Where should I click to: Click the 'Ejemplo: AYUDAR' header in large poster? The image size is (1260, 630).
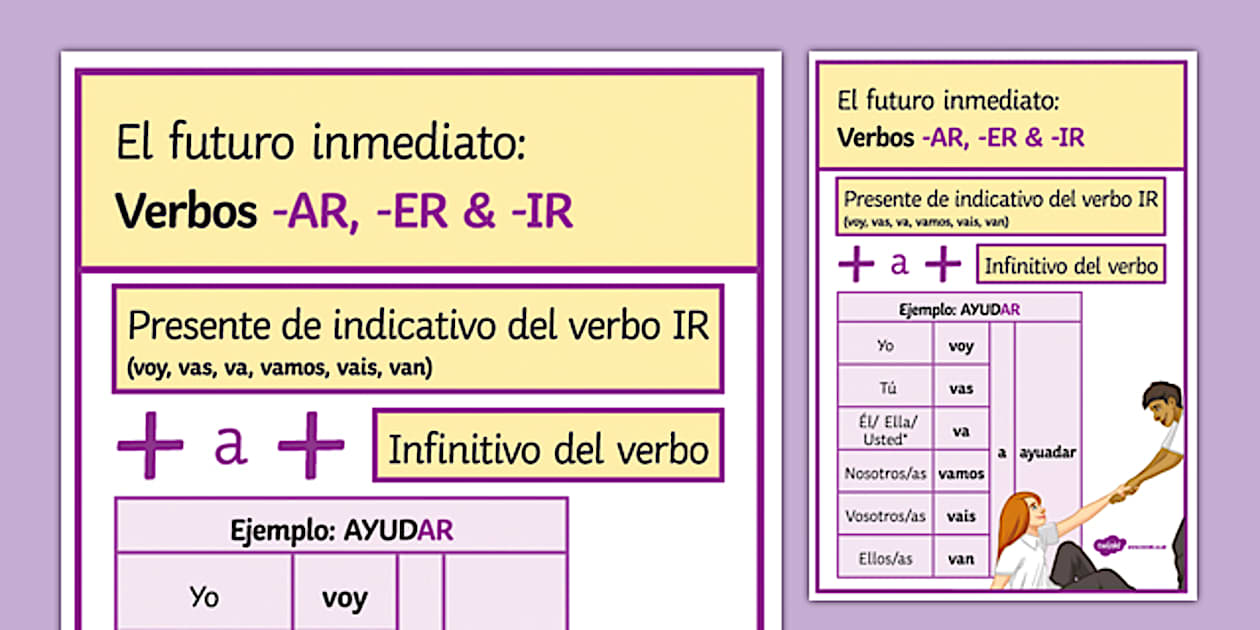click(341, 529)
